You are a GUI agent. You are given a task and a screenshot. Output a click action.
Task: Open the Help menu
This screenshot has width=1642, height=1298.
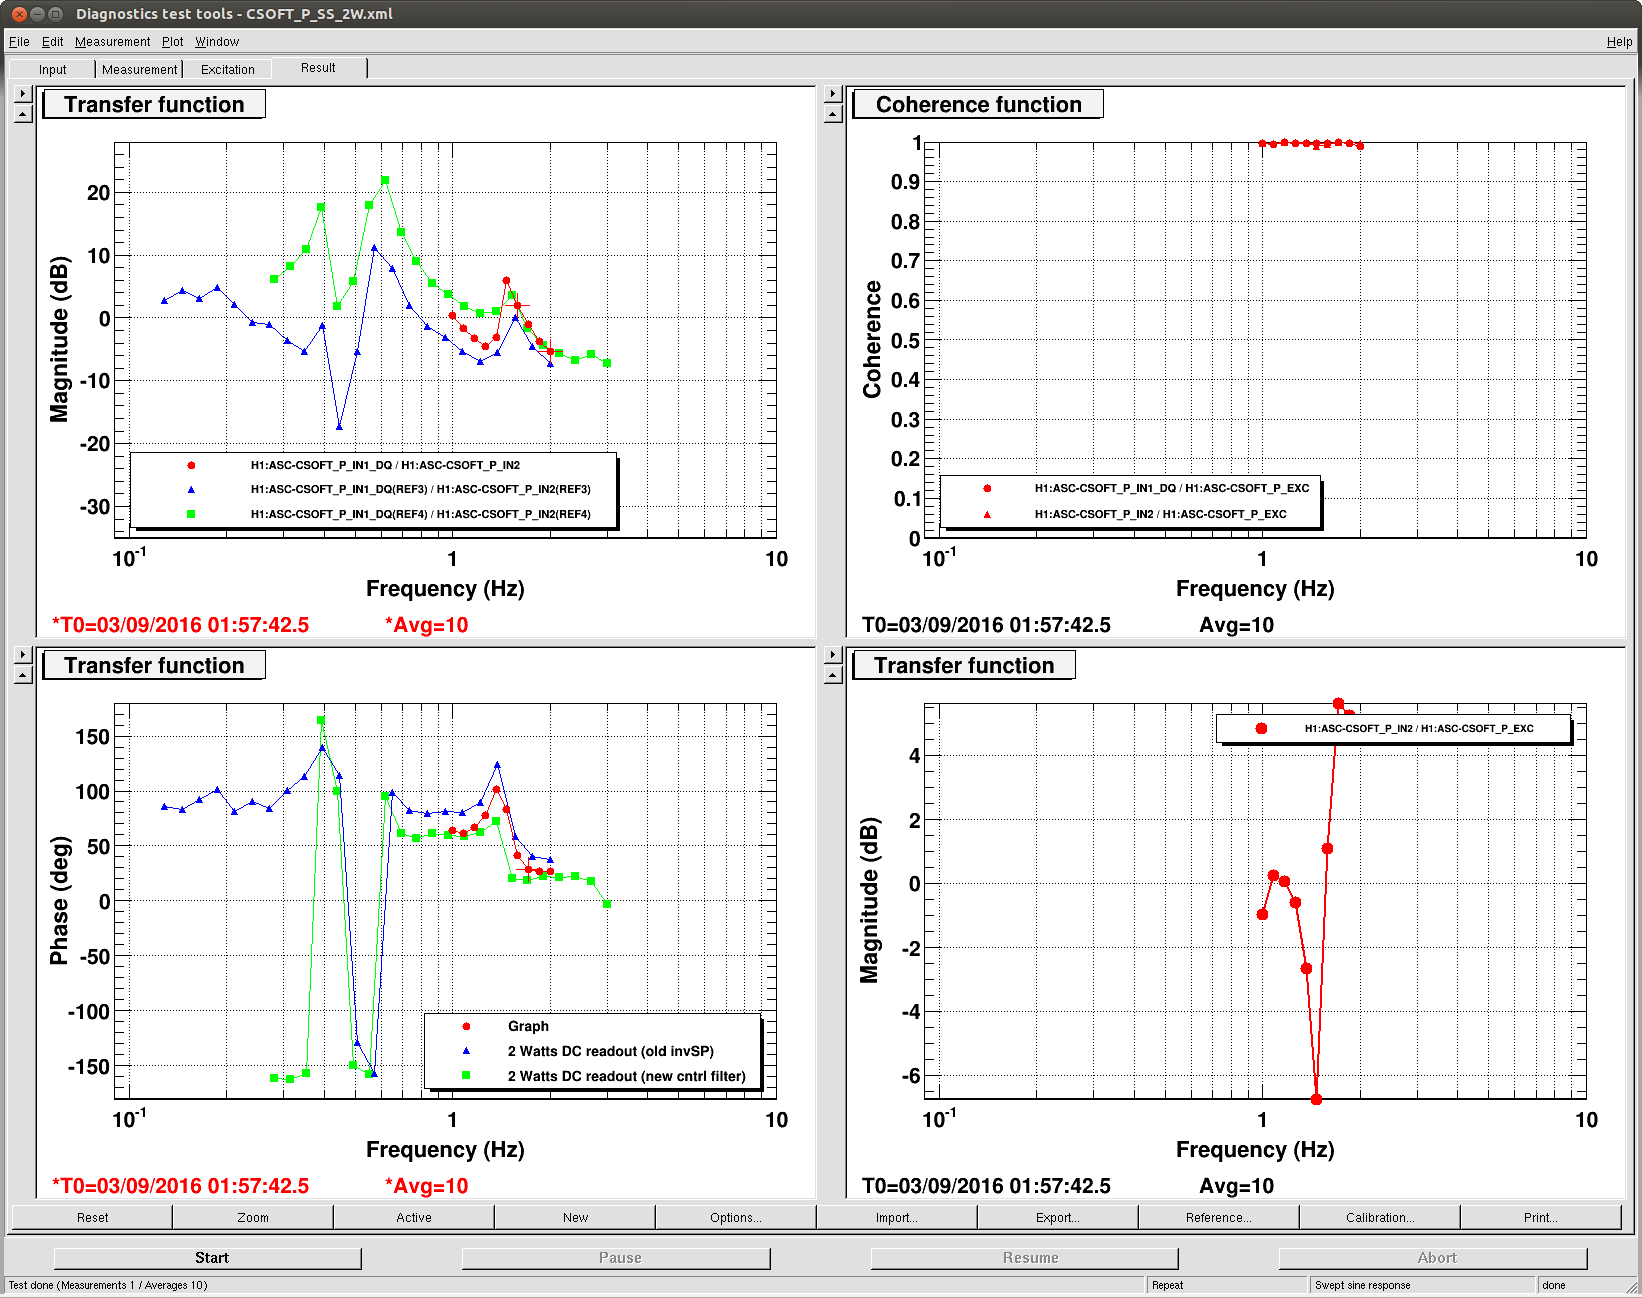click(1619, 42)
